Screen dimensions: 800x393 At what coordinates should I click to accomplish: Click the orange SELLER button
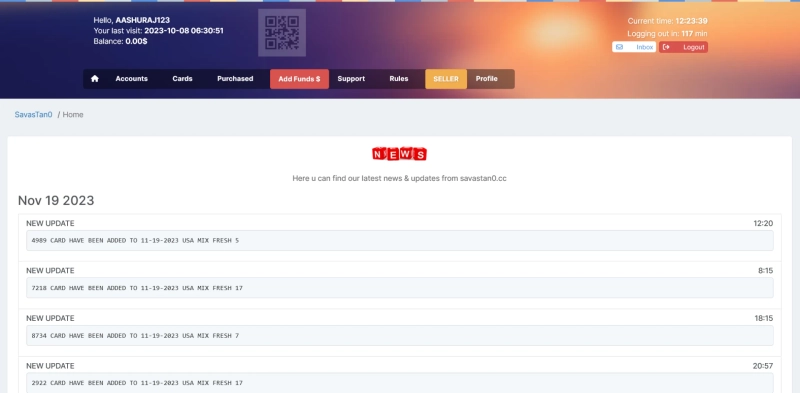point(446,79)
